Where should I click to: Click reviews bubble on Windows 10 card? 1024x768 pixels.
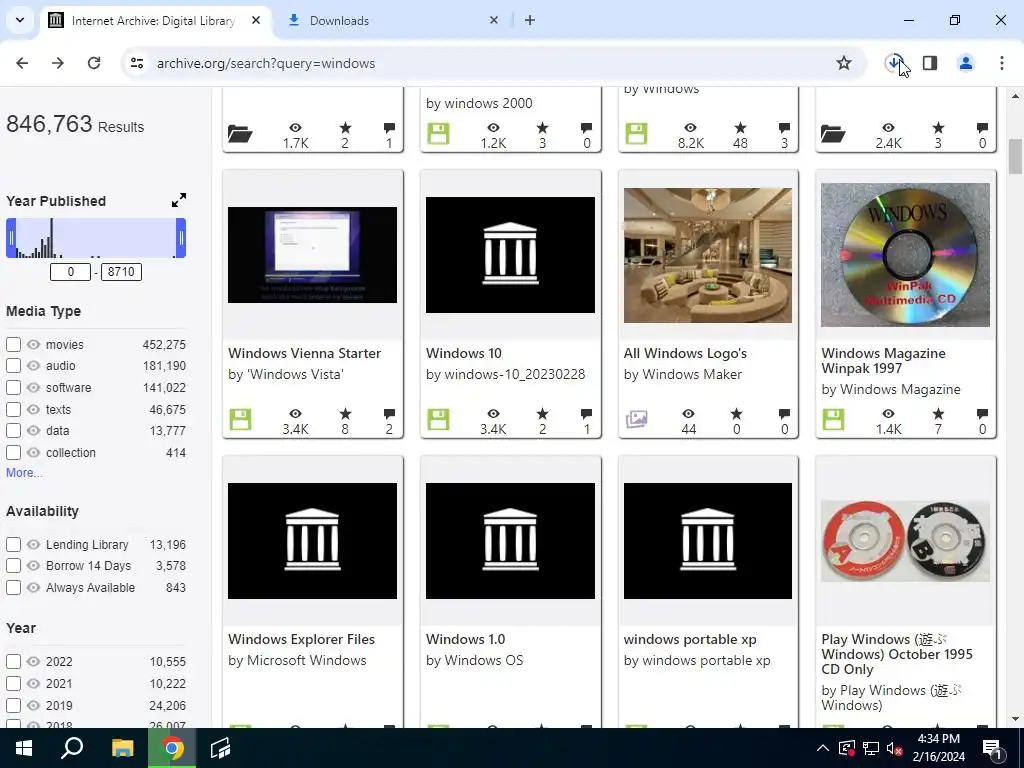coord(586,414)
